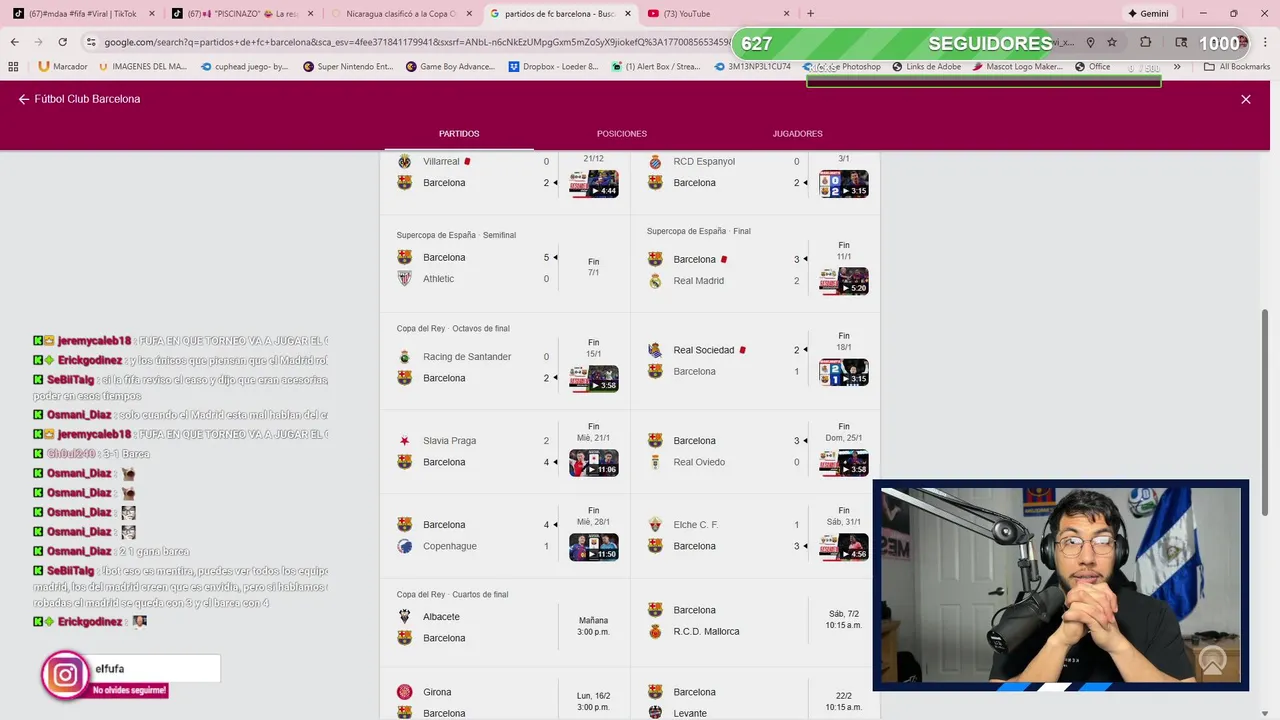
Task: Click the Real Madrid crest icon
Action: click(x=655, y=281)
